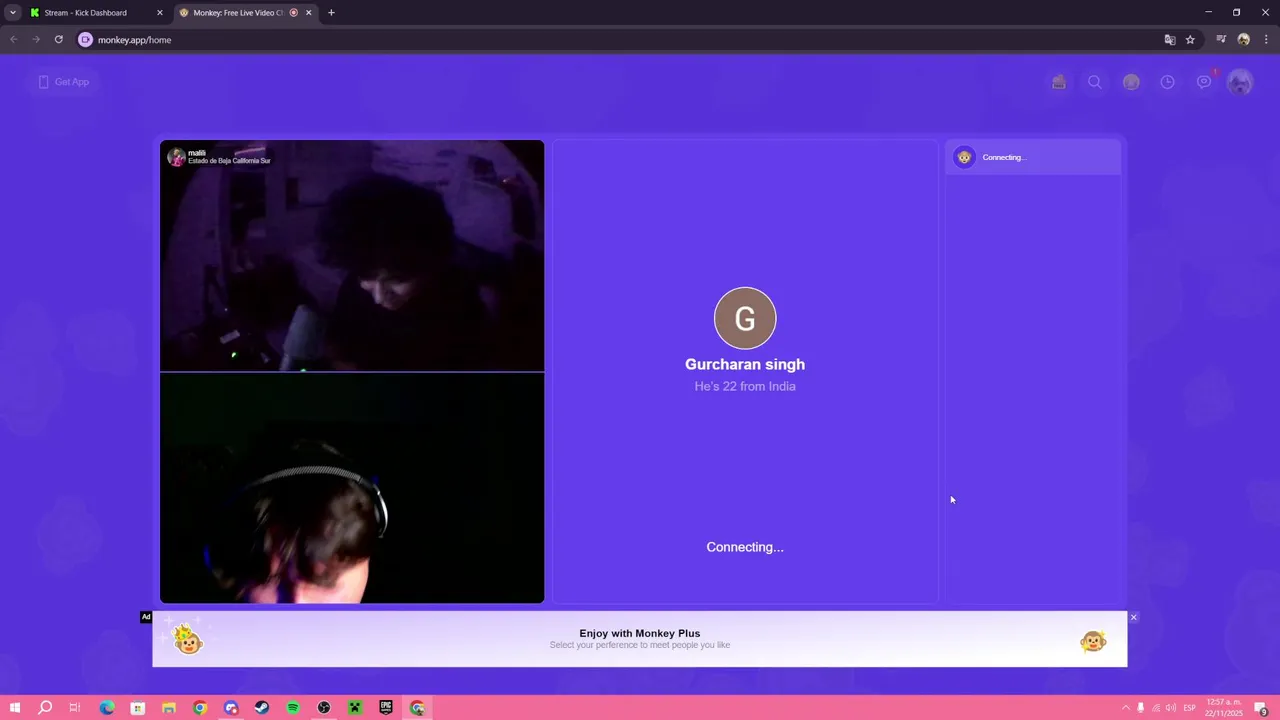Open Microsoft Store from taskbar
Image resolution: width=1280 pixels, height=720 pixels.
(138, 708)
